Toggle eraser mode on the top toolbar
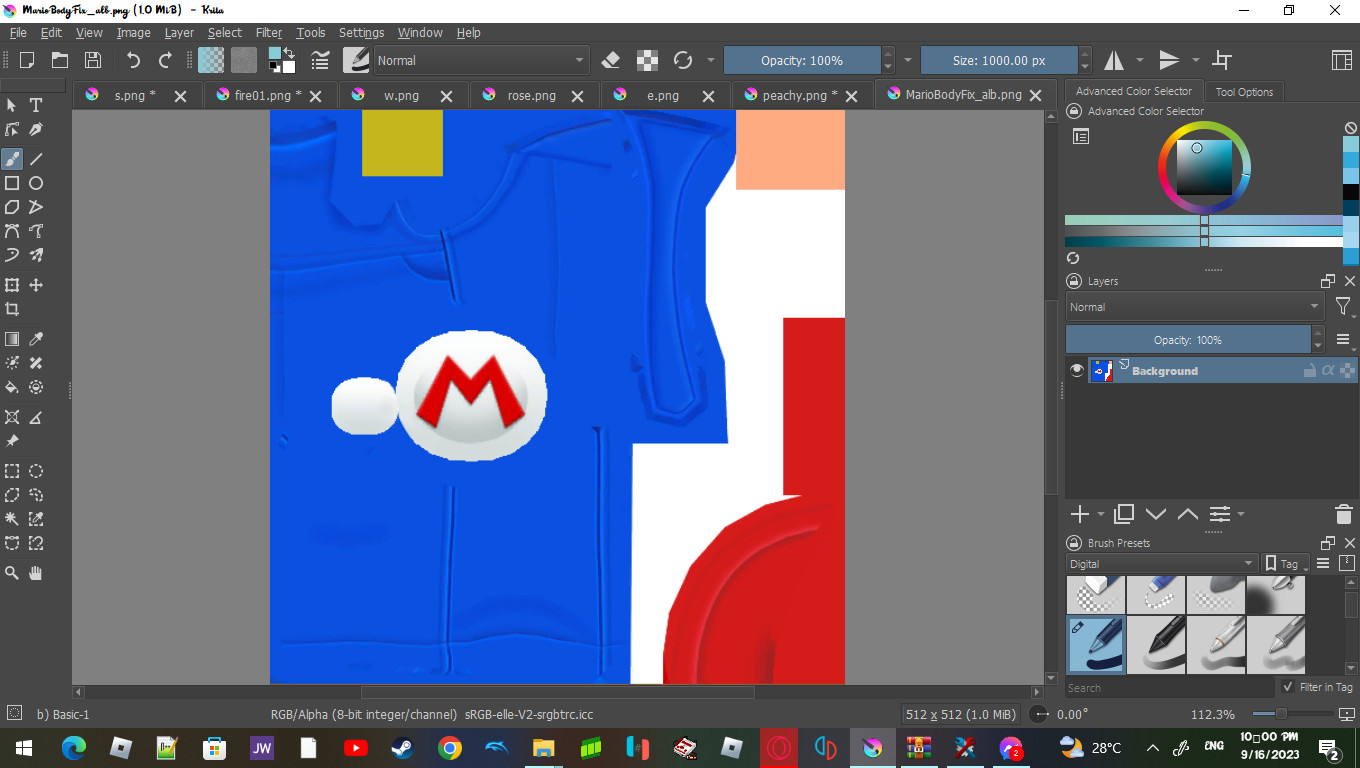 [x=610, y=60]
